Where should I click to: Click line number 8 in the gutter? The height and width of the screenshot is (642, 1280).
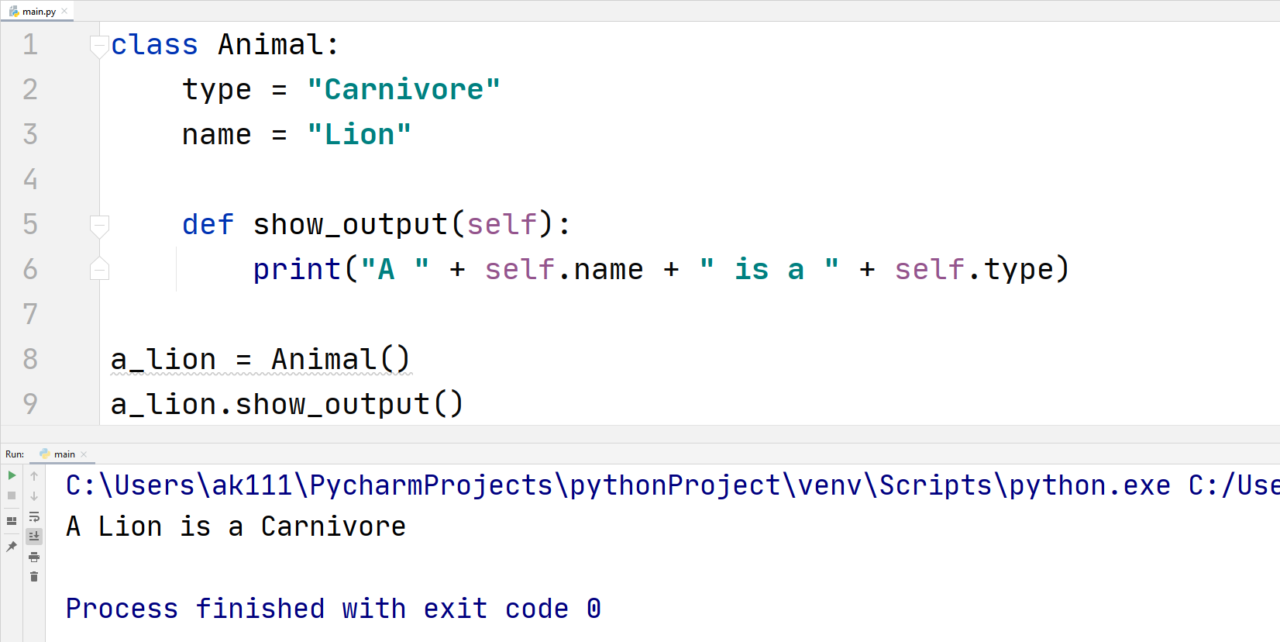tap(30, 358)
